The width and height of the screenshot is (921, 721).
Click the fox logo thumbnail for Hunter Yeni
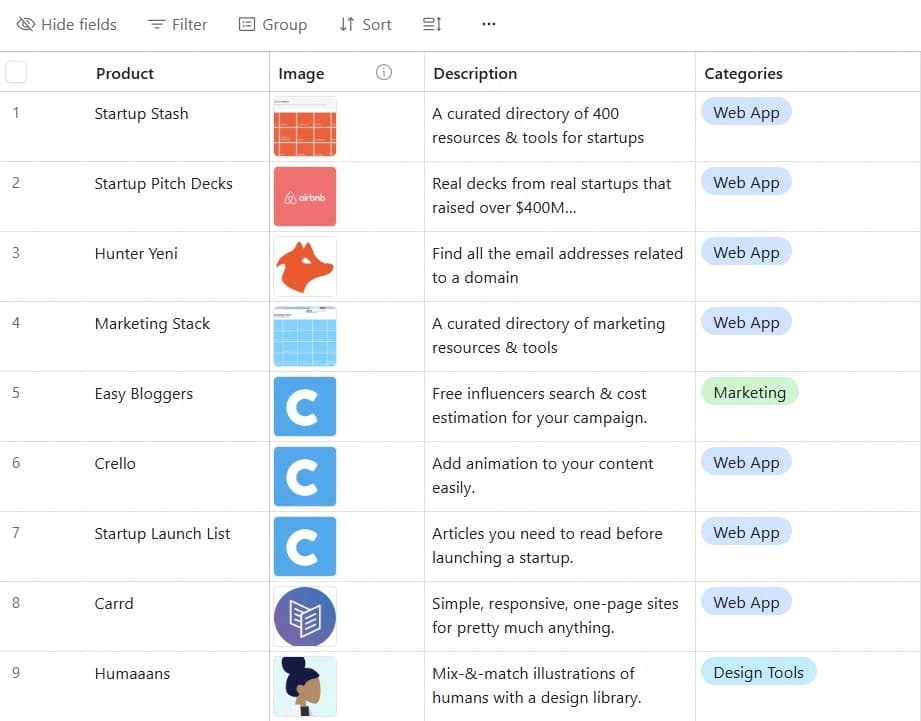point(304,266)
